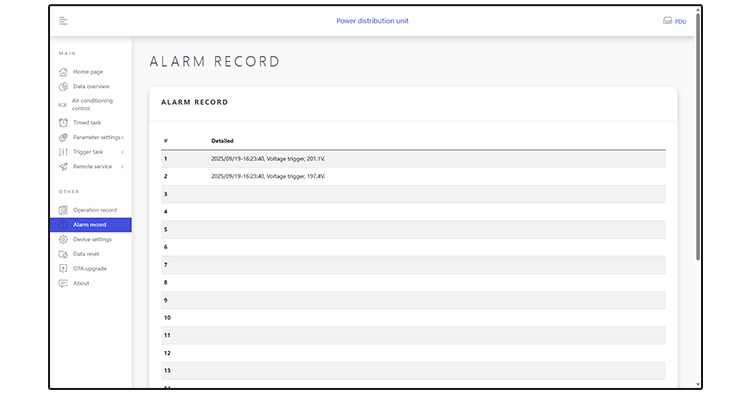This screenshot has height=397, width=750.
Task: Expand the Trigger task submenu chevron
Action: 122,152
